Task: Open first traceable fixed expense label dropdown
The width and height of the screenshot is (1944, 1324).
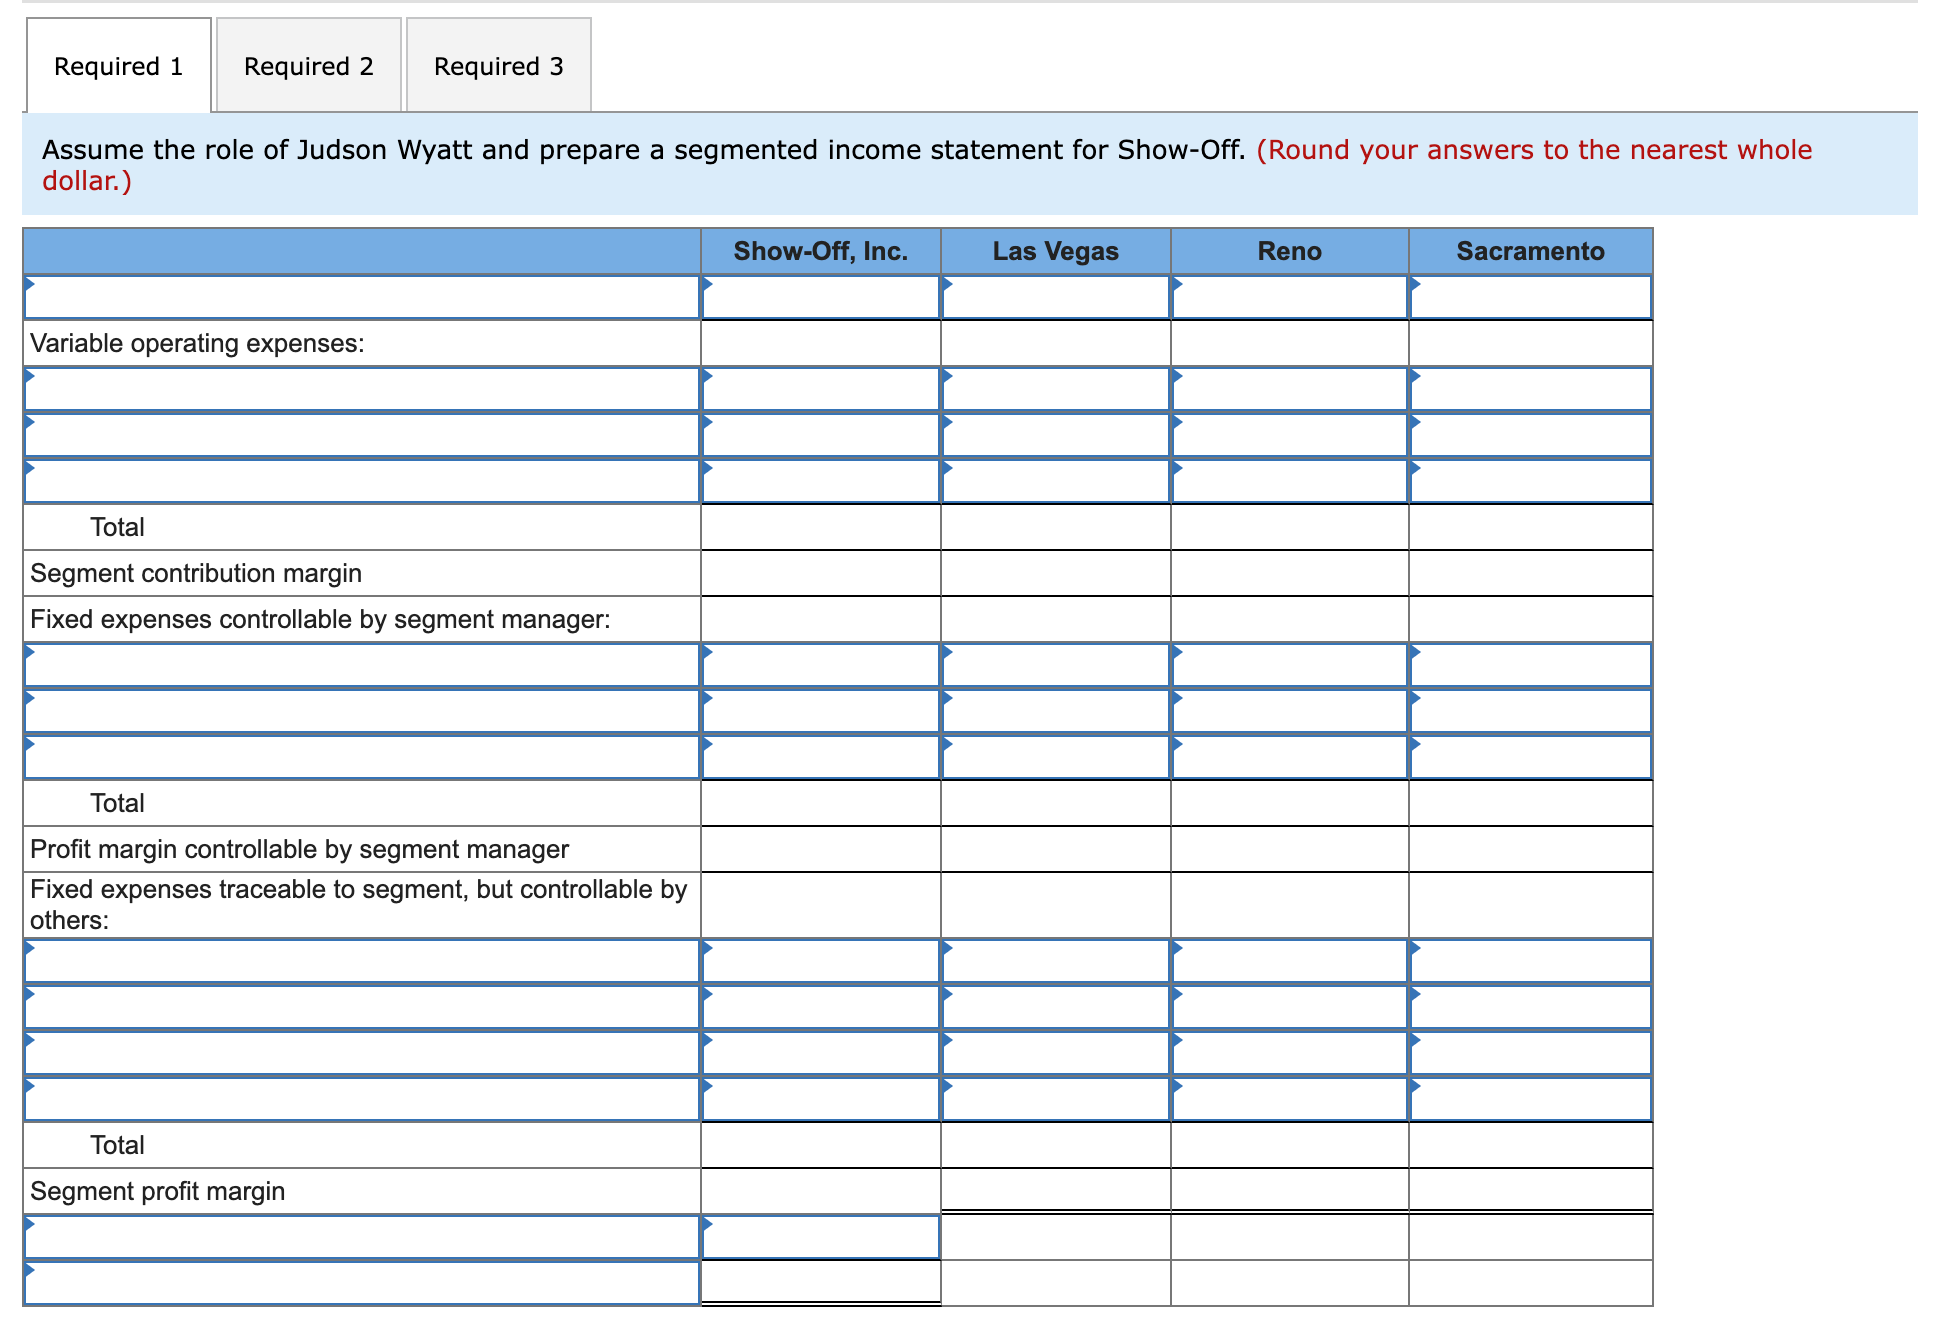Action: [x=362, y=962]
